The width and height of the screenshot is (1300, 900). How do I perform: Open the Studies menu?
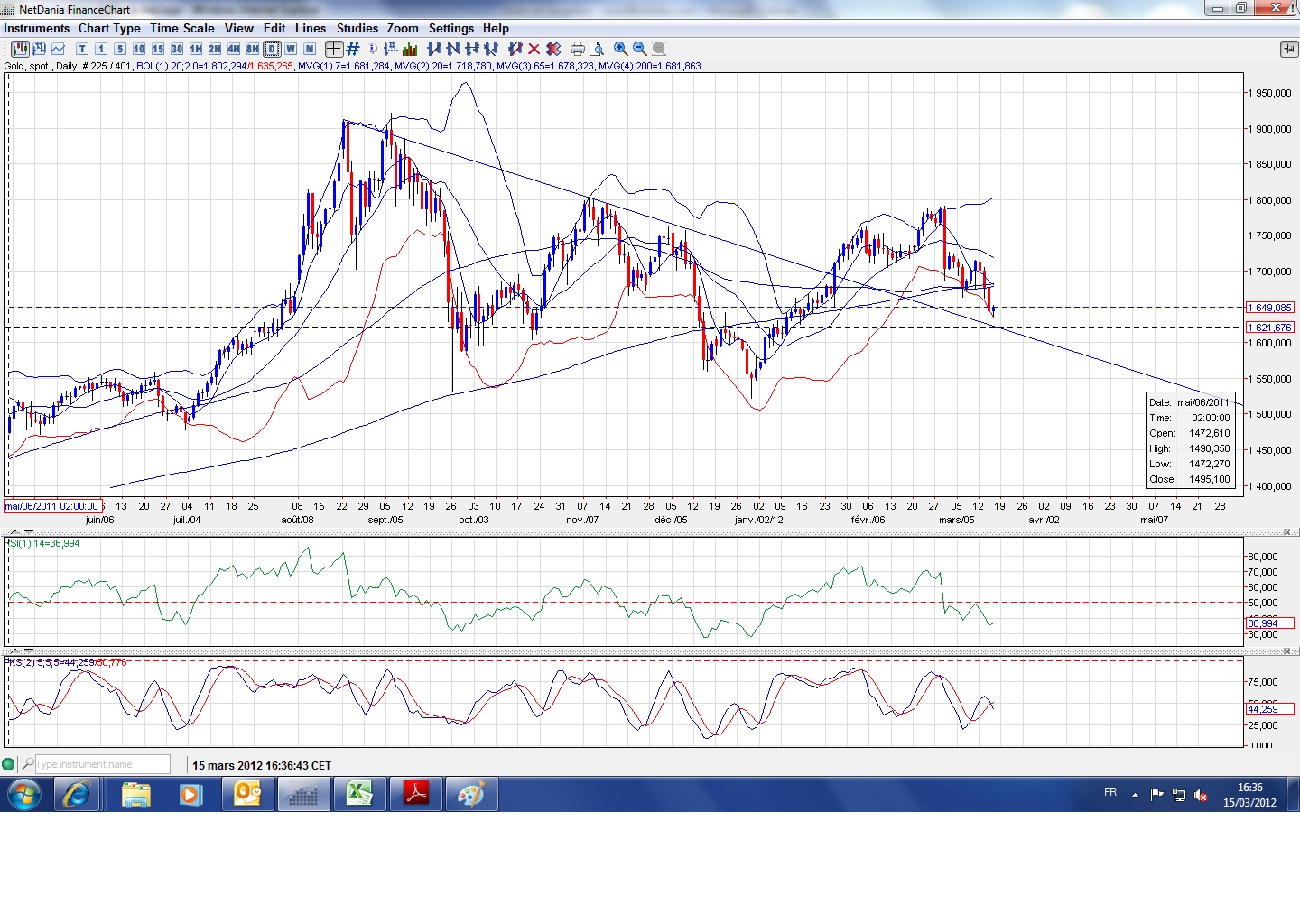[357, 28]
